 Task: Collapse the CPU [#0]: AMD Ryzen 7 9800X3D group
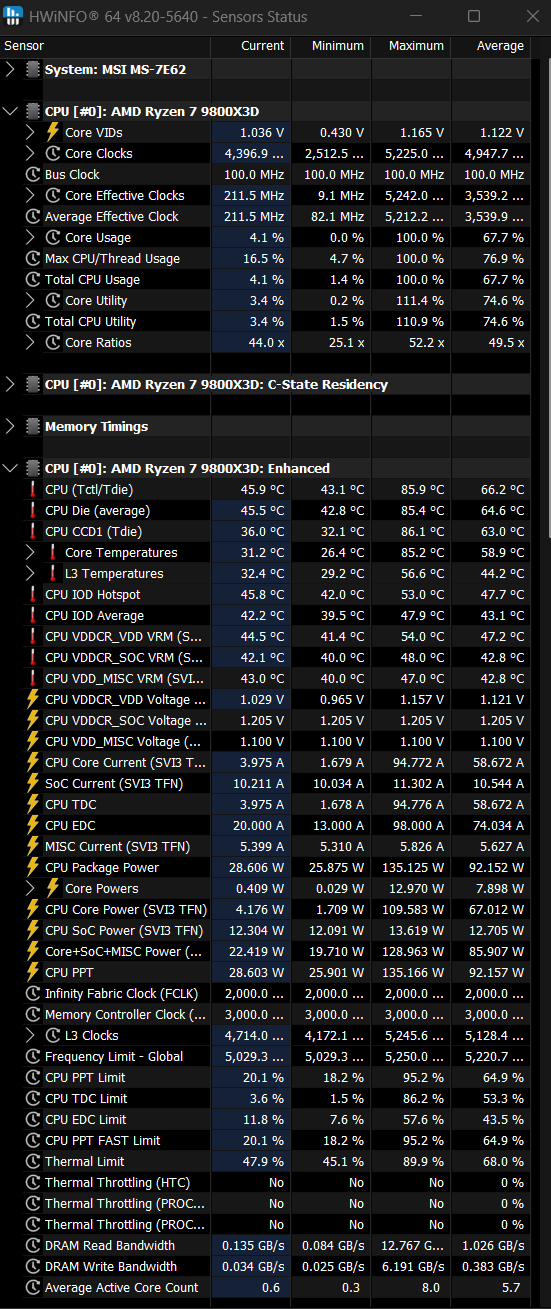[x=11, y=111]
